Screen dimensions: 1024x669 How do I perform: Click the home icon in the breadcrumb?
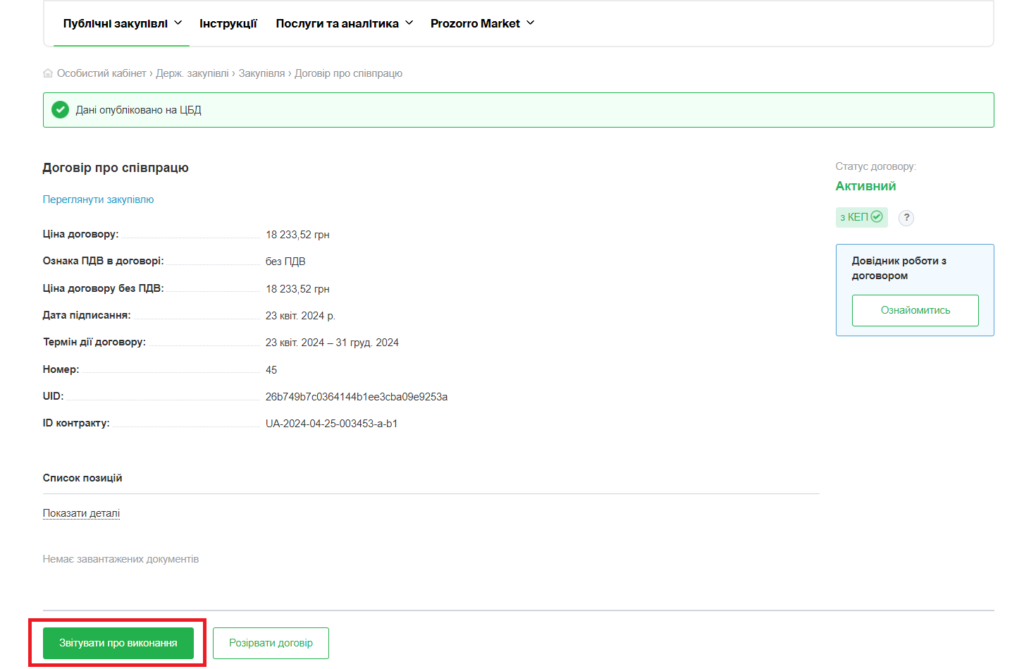[x=48, y=74]
